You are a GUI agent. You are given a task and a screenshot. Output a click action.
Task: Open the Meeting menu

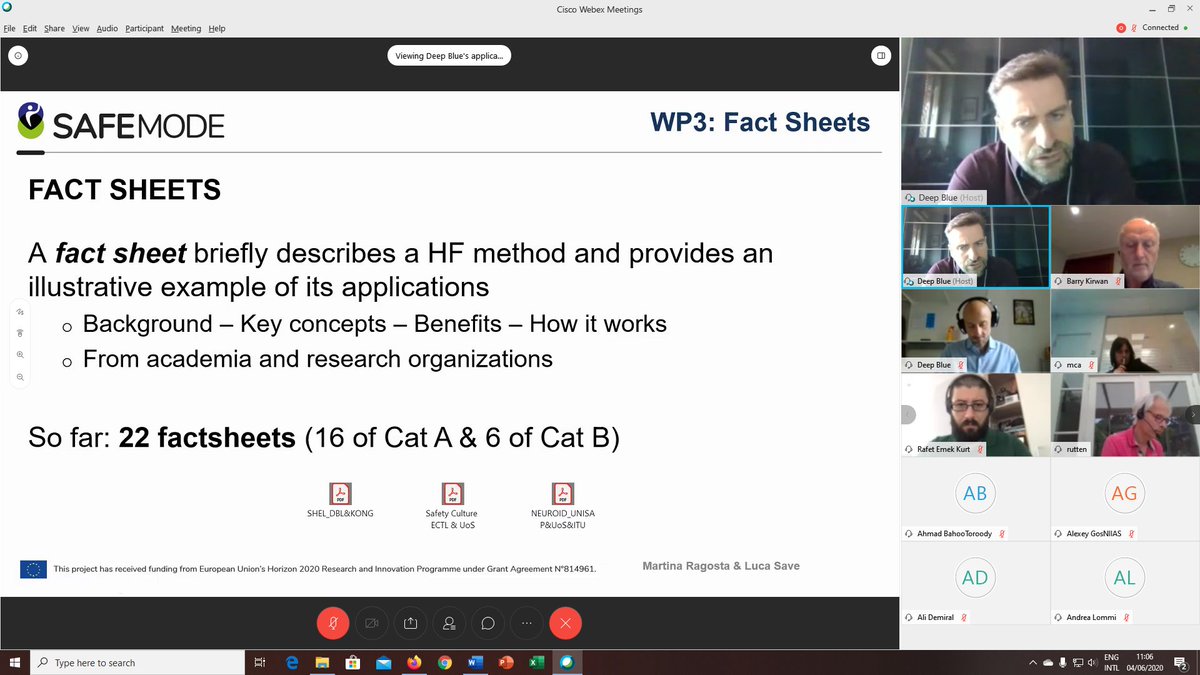[x=186, y=29]
